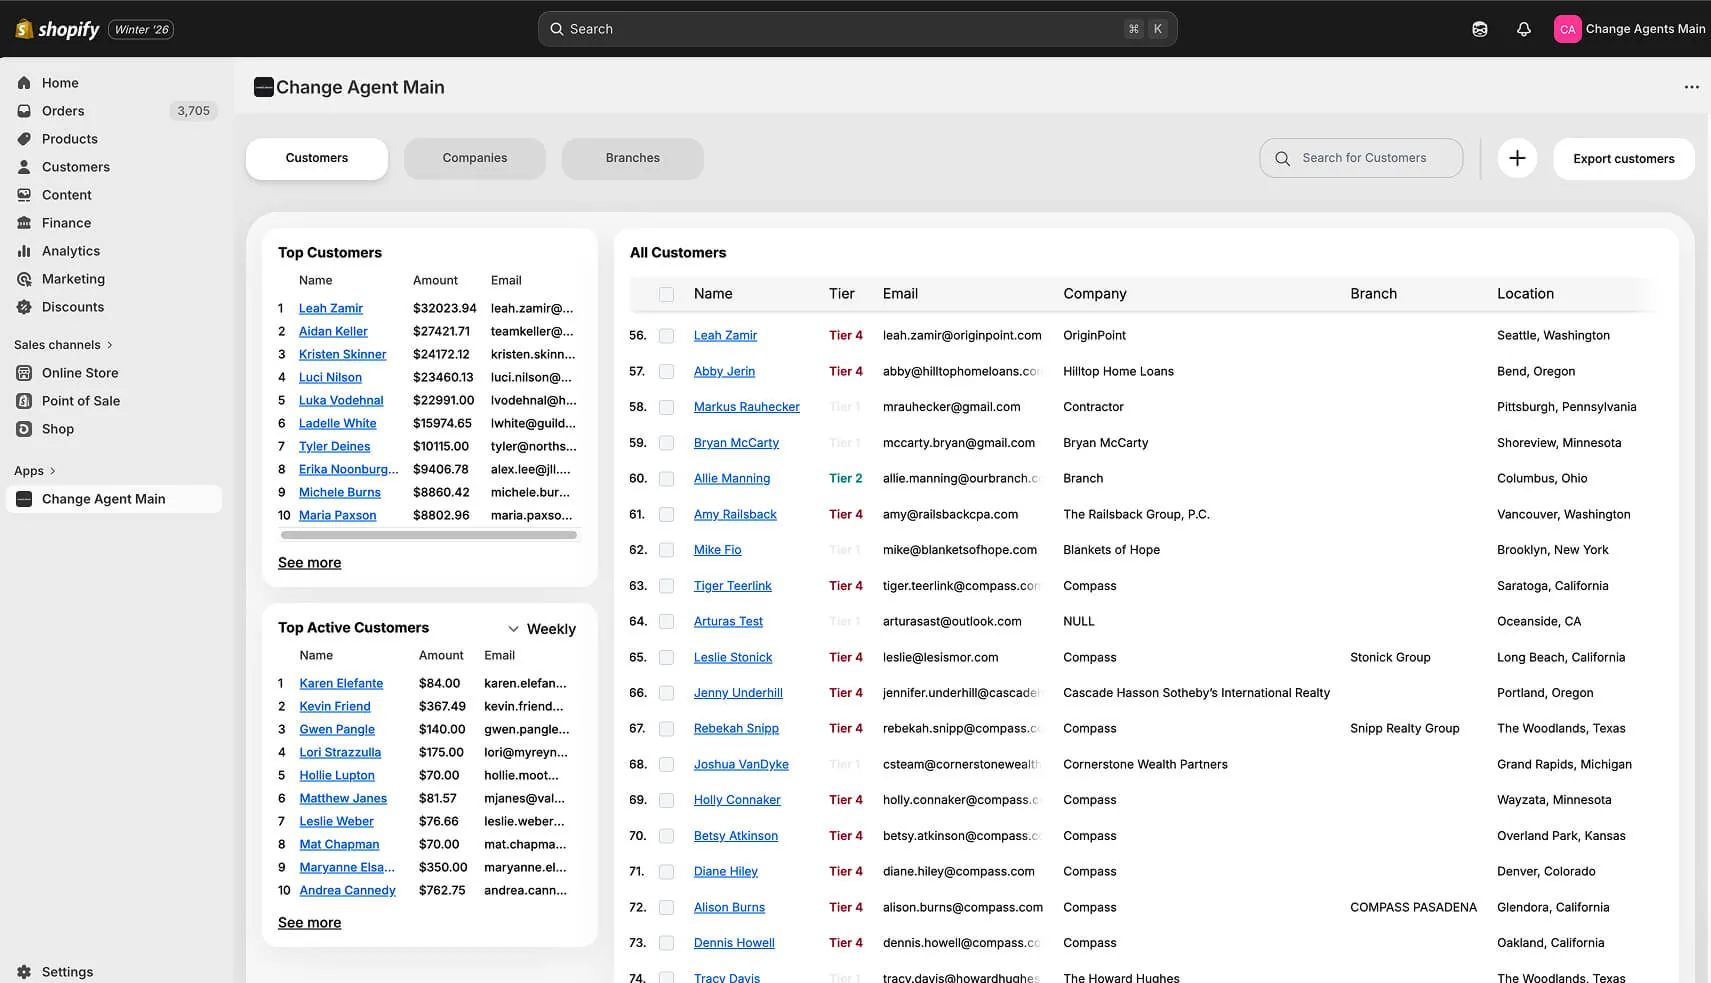Open the Products tag icon
1711x983 pixels.
24,139
